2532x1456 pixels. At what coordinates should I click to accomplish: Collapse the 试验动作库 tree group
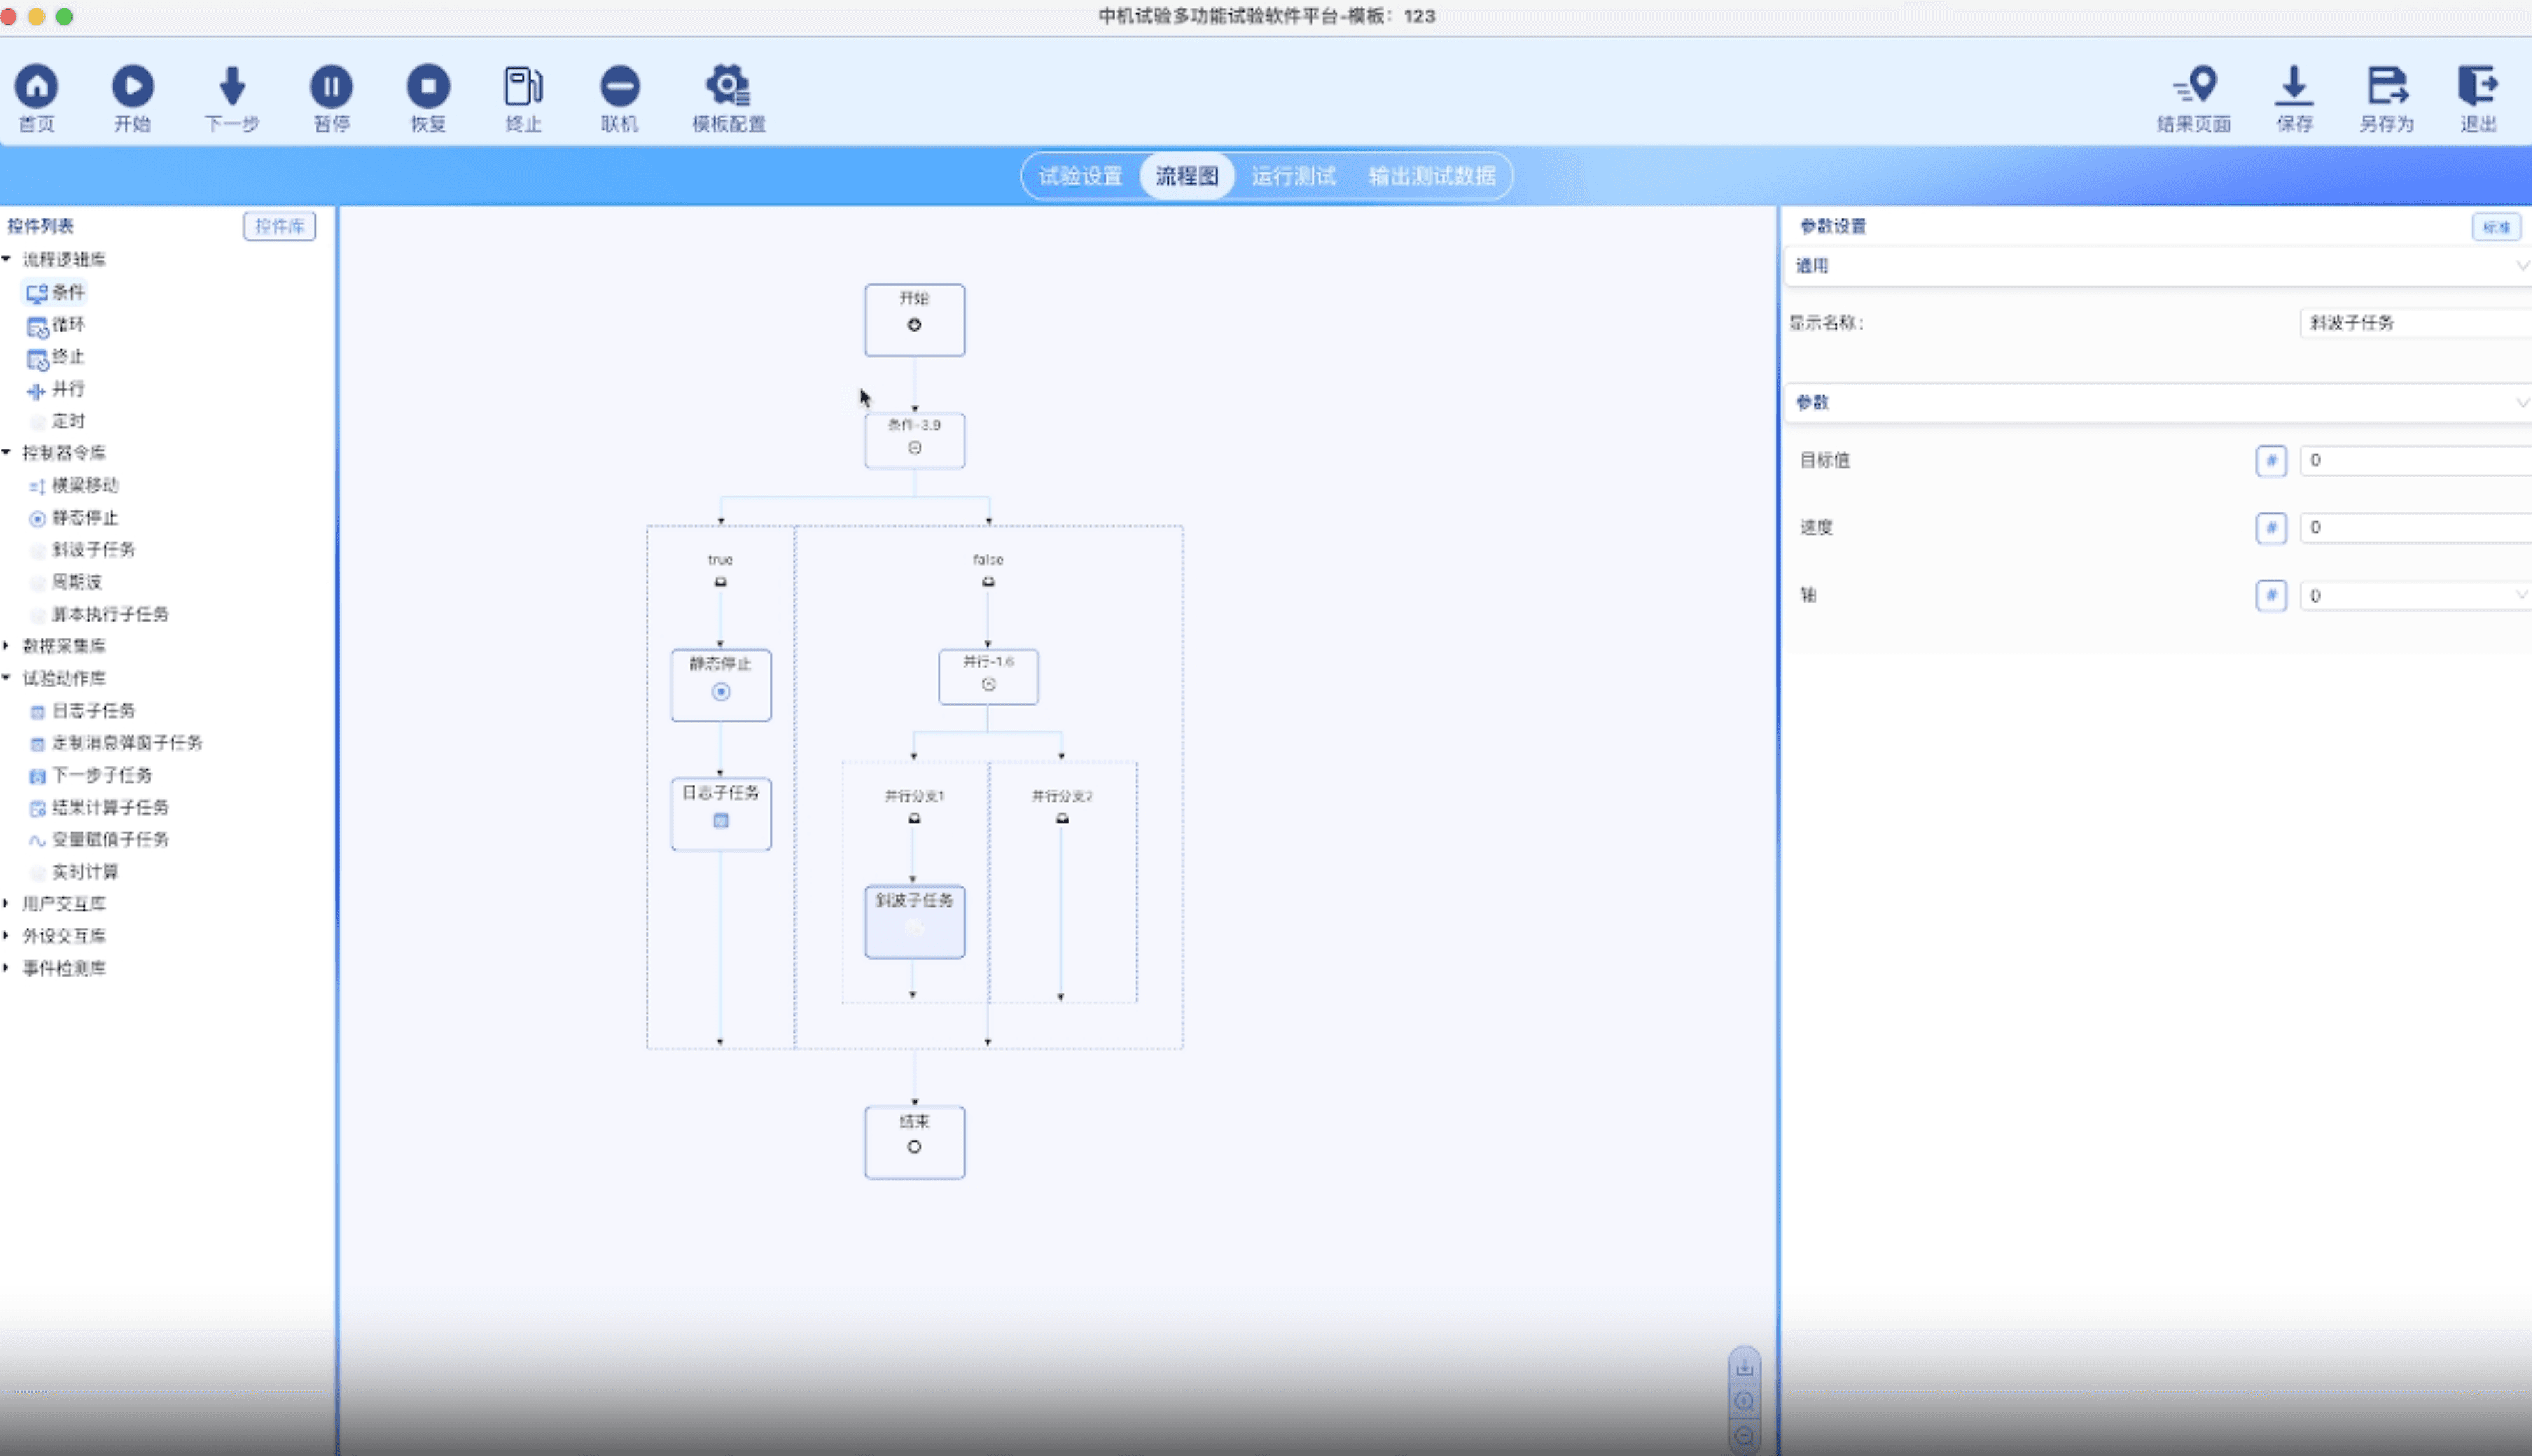7,678
